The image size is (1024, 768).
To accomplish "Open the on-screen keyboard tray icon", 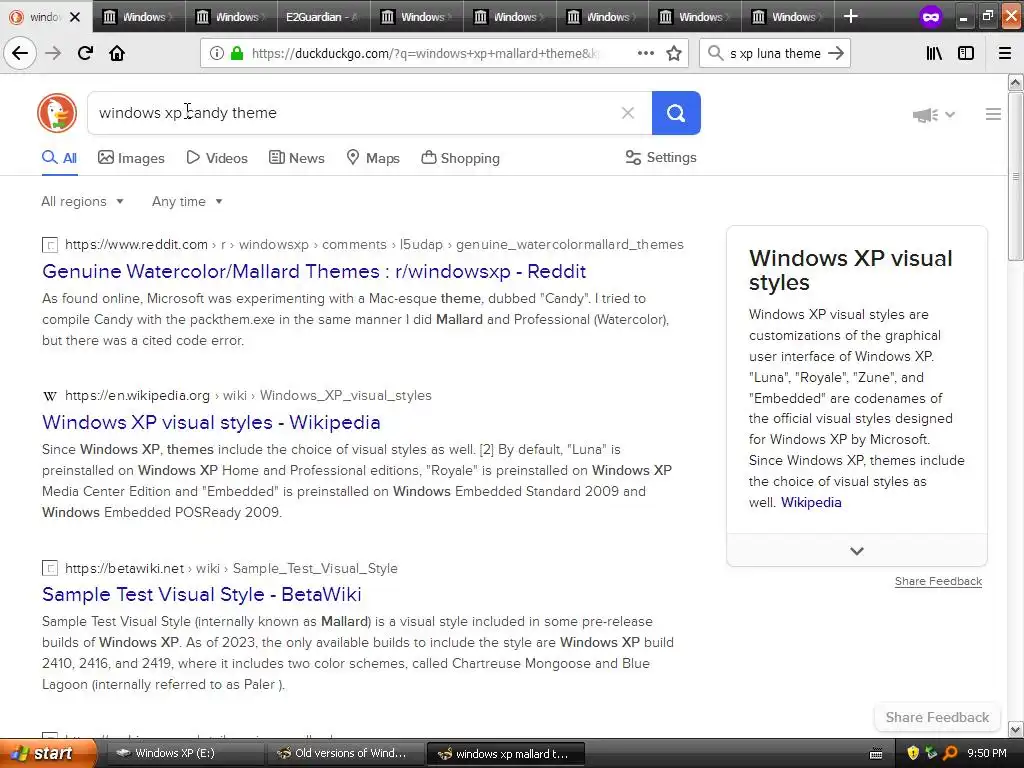I will 876,754.
